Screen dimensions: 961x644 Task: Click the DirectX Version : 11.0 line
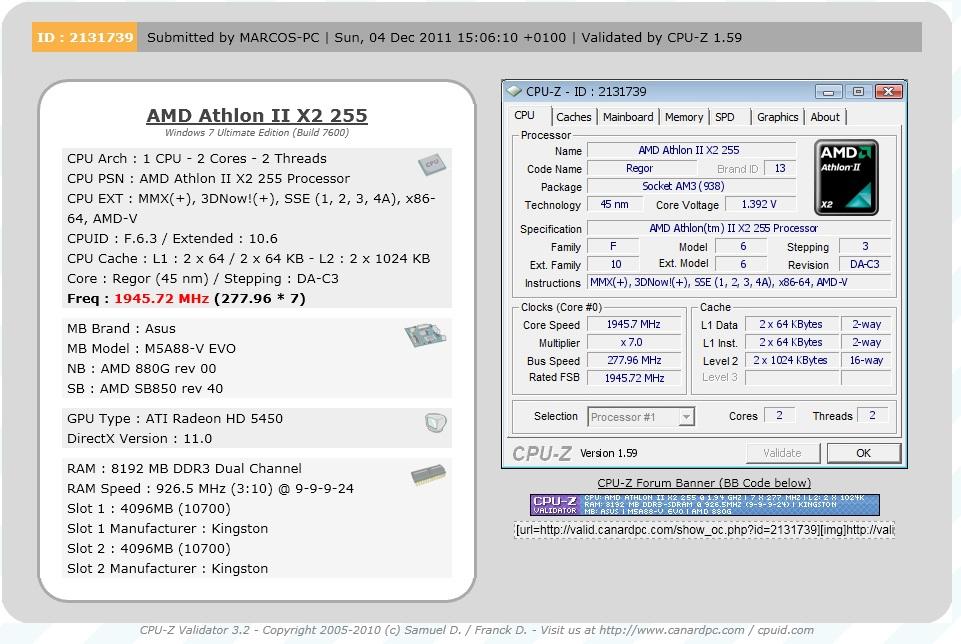point(139,439)
